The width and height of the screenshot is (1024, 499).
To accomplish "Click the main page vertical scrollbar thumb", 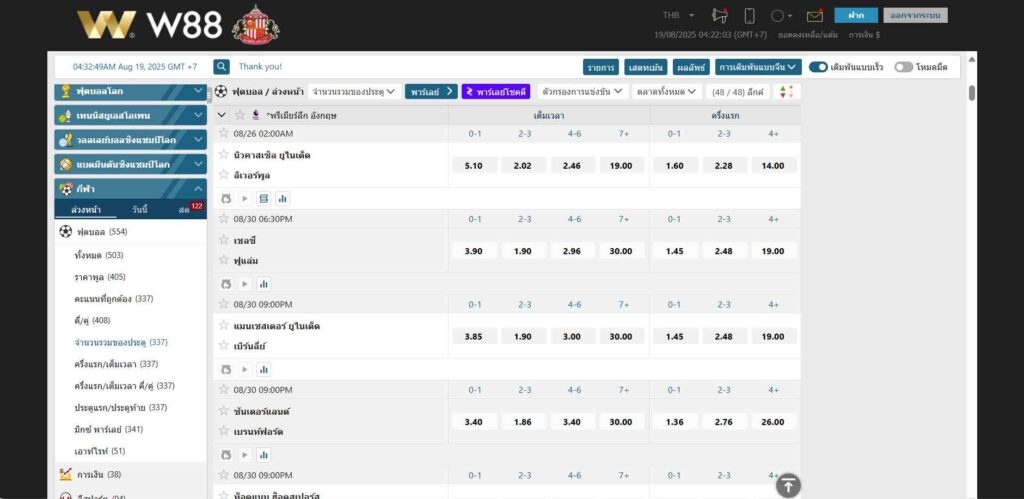I will pos(972,93).
